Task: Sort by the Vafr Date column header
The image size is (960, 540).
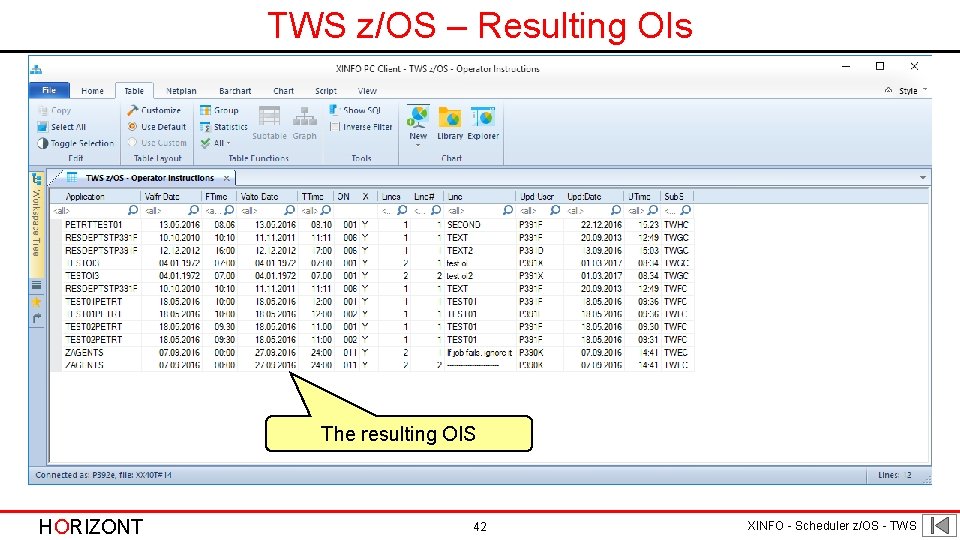Action: click(x=171, y=197)
